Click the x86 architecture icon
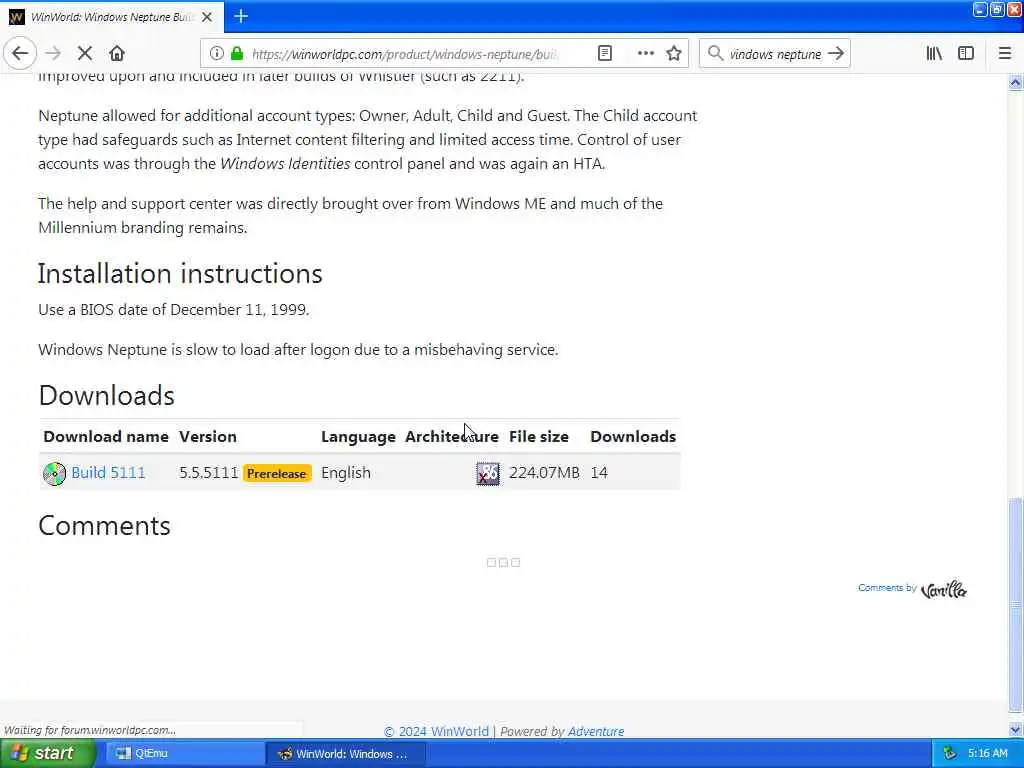This screenshot has height=768, width=1024. click(x=488, y=473)
